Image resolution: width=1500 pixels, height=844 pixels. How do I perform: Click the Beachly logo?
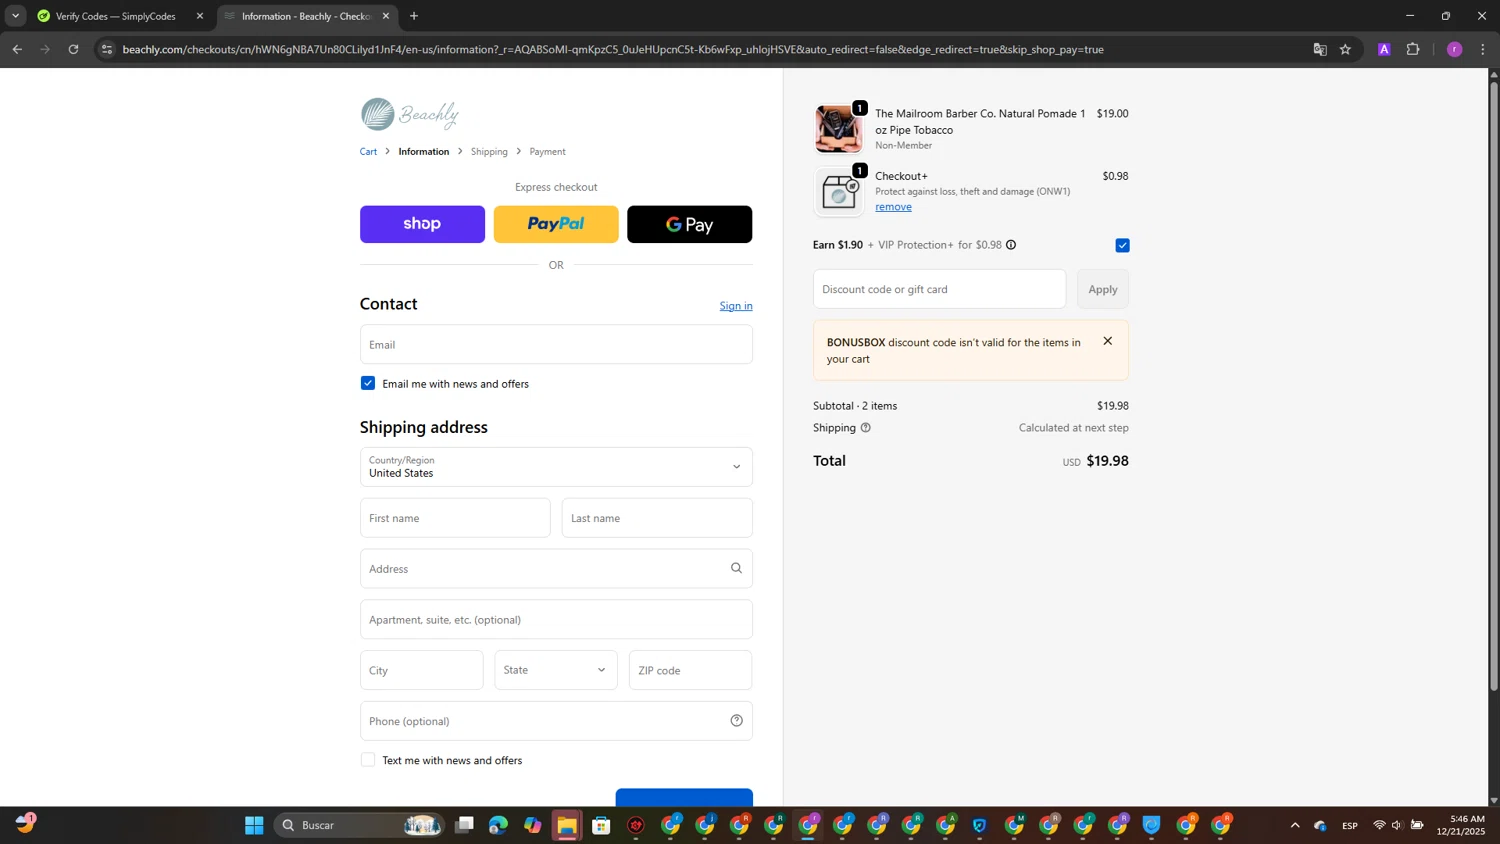410,114
